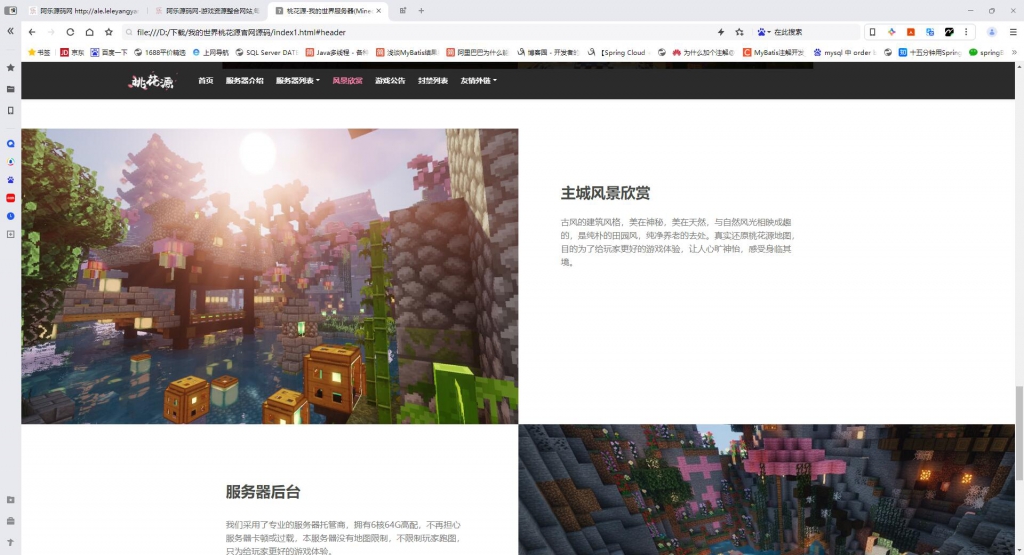Click the 服务器后台 heading
Screen dimensions: 1024x555
[x=263, y=492]
